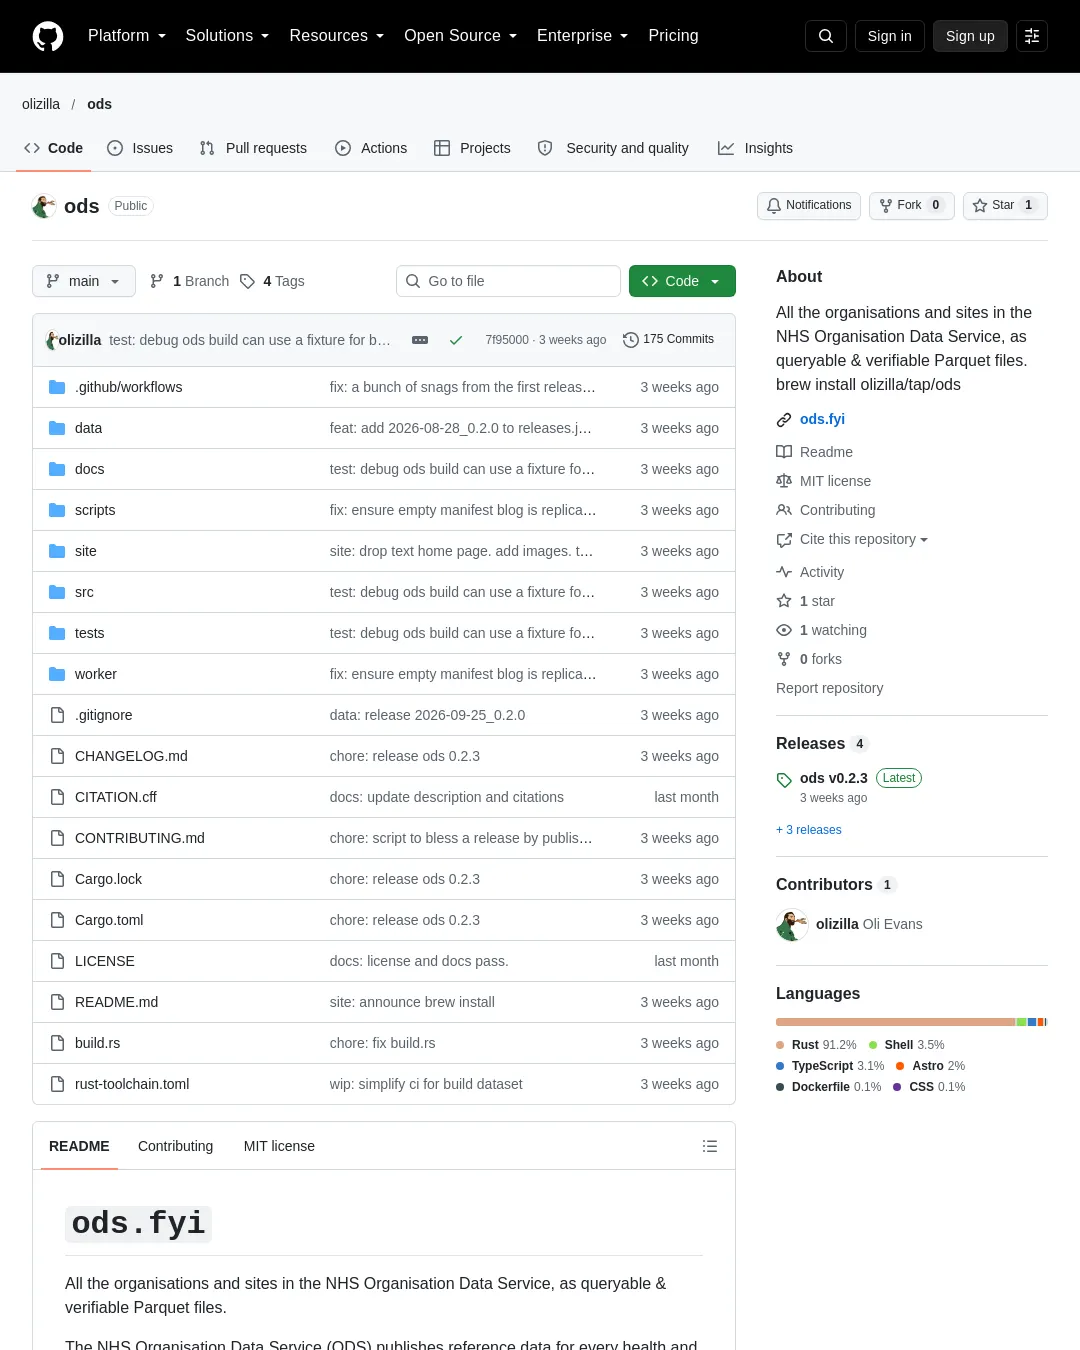Switch to the Issues tab
1080x1350 pixels.
(140, 148)
